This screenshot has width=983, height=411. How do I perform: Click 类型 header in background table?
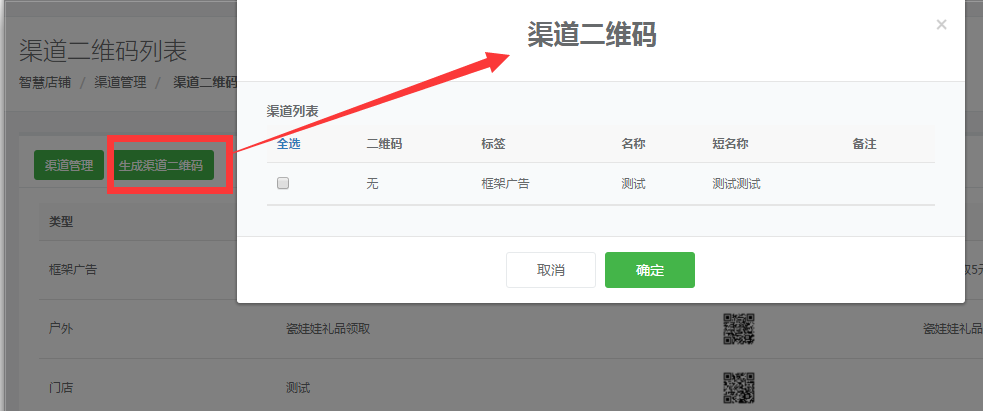click(61, 221)
